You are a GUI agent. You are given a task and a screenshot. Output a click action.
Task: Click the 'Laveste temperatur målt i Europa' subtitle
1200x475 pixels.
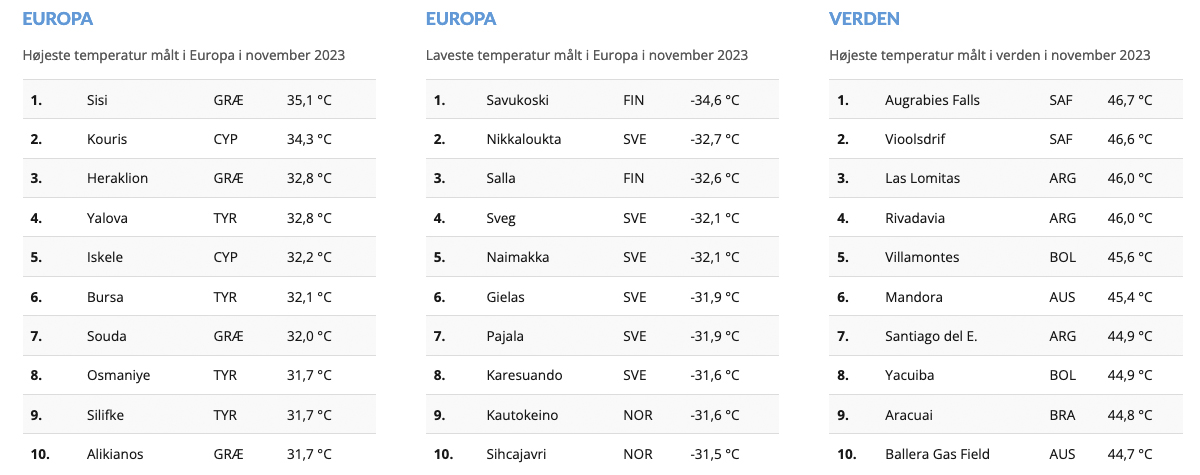click(586, 55)
